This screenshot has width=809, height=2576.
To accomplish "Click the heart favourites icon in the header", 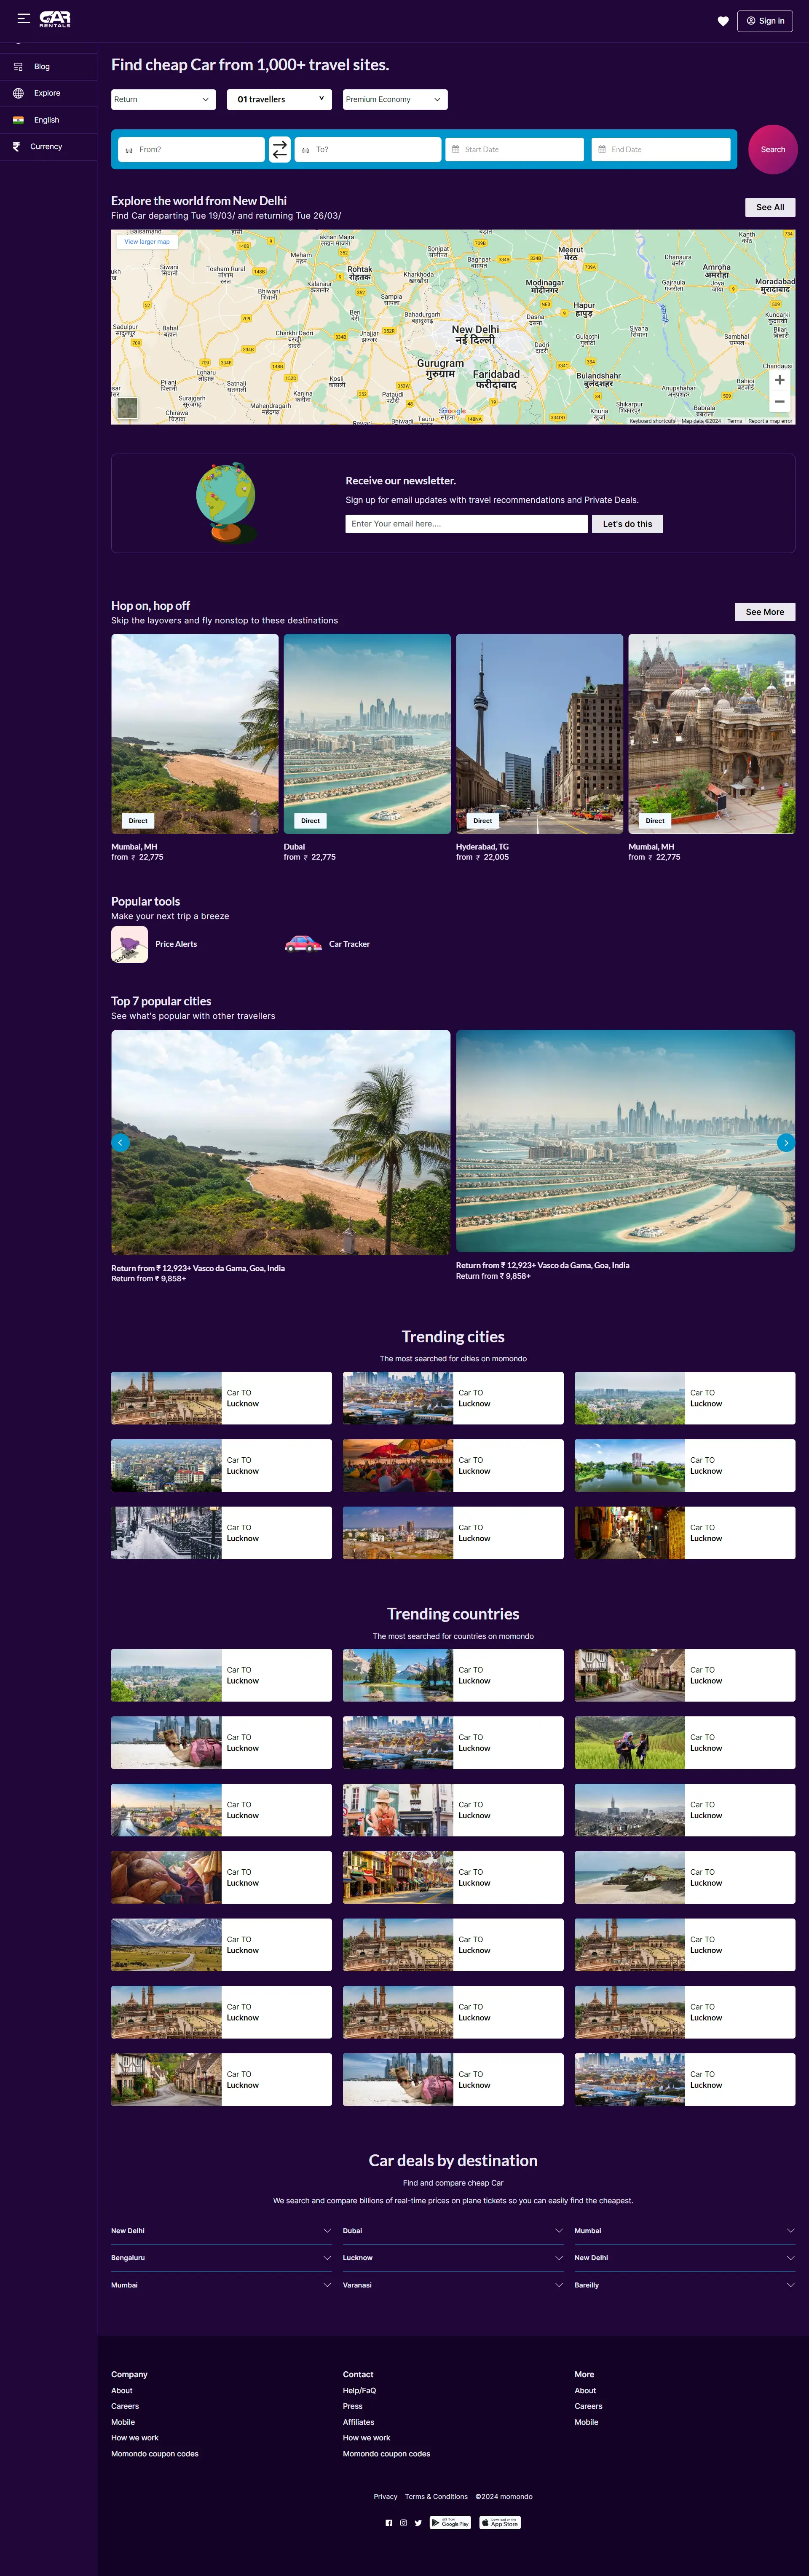I will click(722, 20).
